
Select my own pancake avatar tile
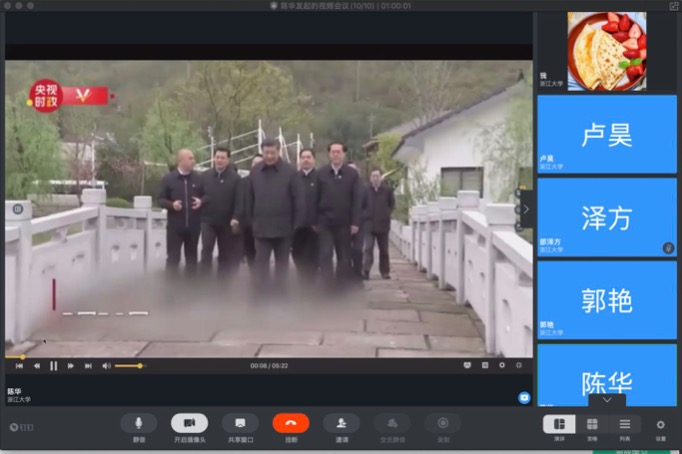pyautogui.click(x=607, y=51)
